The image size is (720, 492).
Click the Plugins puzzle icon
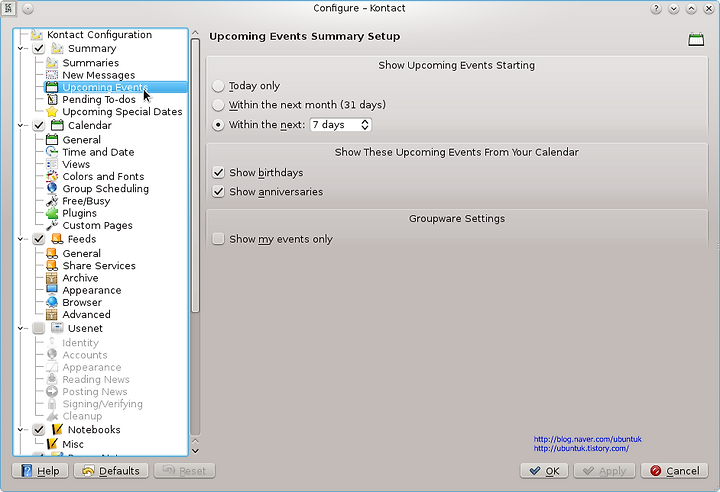point(52,213)
